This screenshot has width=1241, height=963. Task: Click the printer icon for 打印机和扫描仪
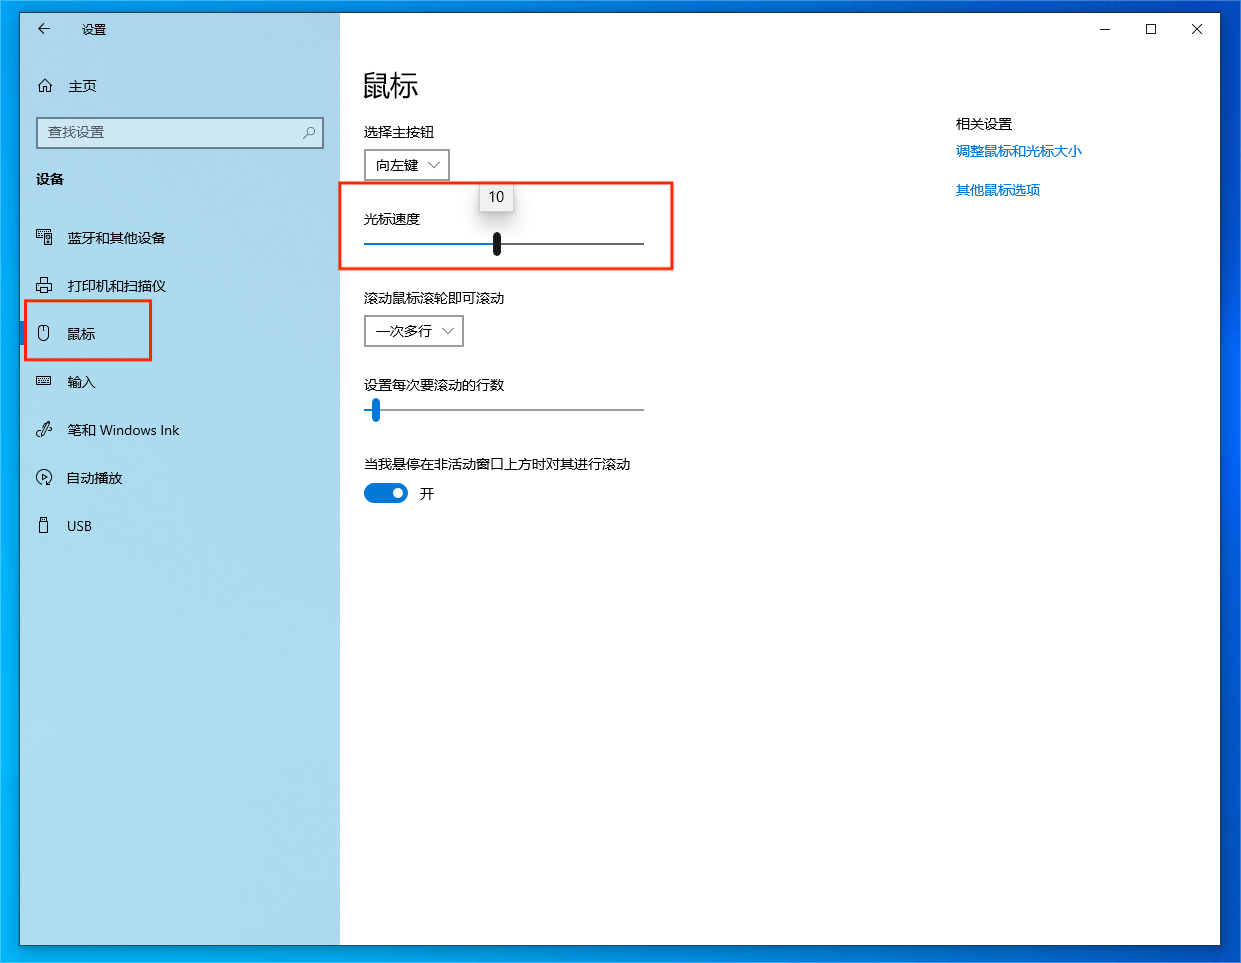(44, 285)
